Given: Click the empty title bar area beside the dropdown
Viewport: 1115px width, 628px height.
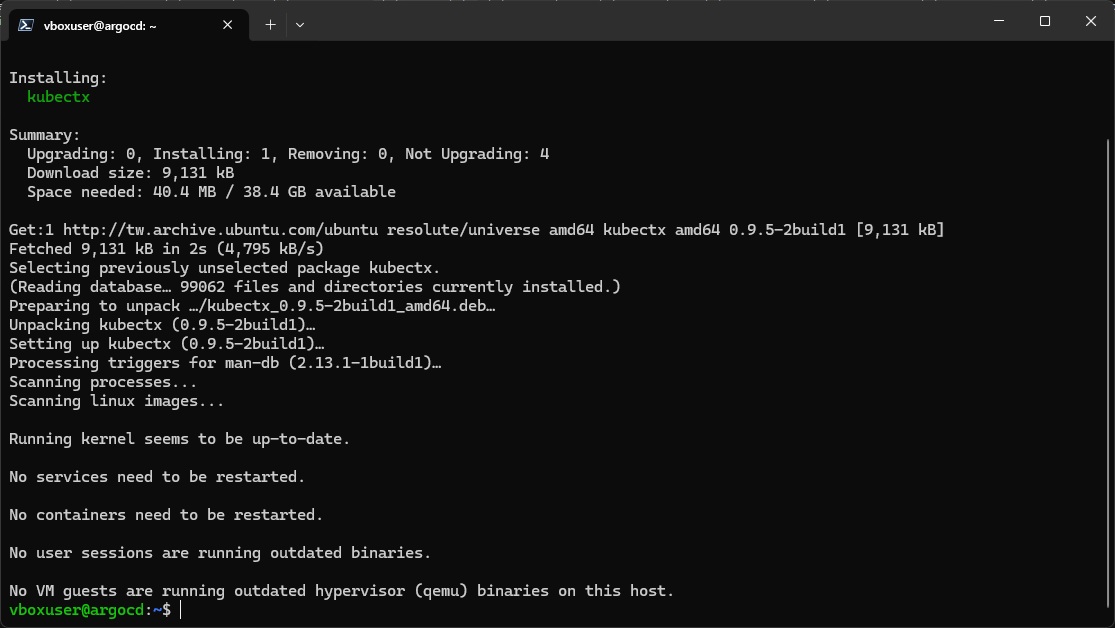Looking at the screenshot, I should 640,21.
